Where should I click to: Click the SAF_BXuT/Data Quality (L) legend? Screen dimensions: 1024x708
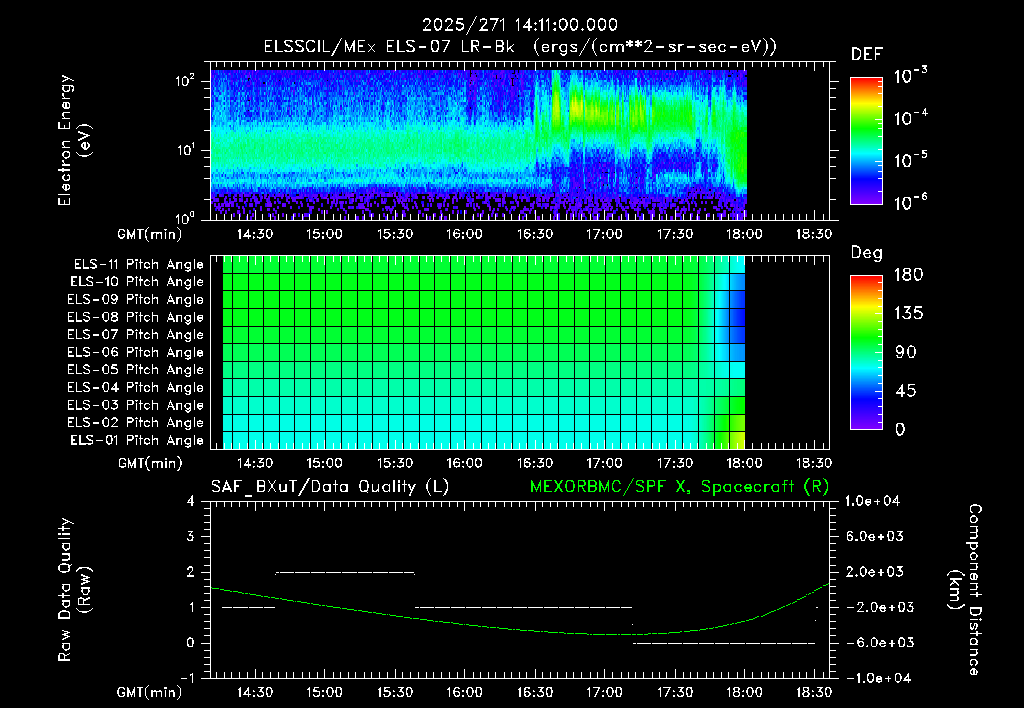pos(330,487)
